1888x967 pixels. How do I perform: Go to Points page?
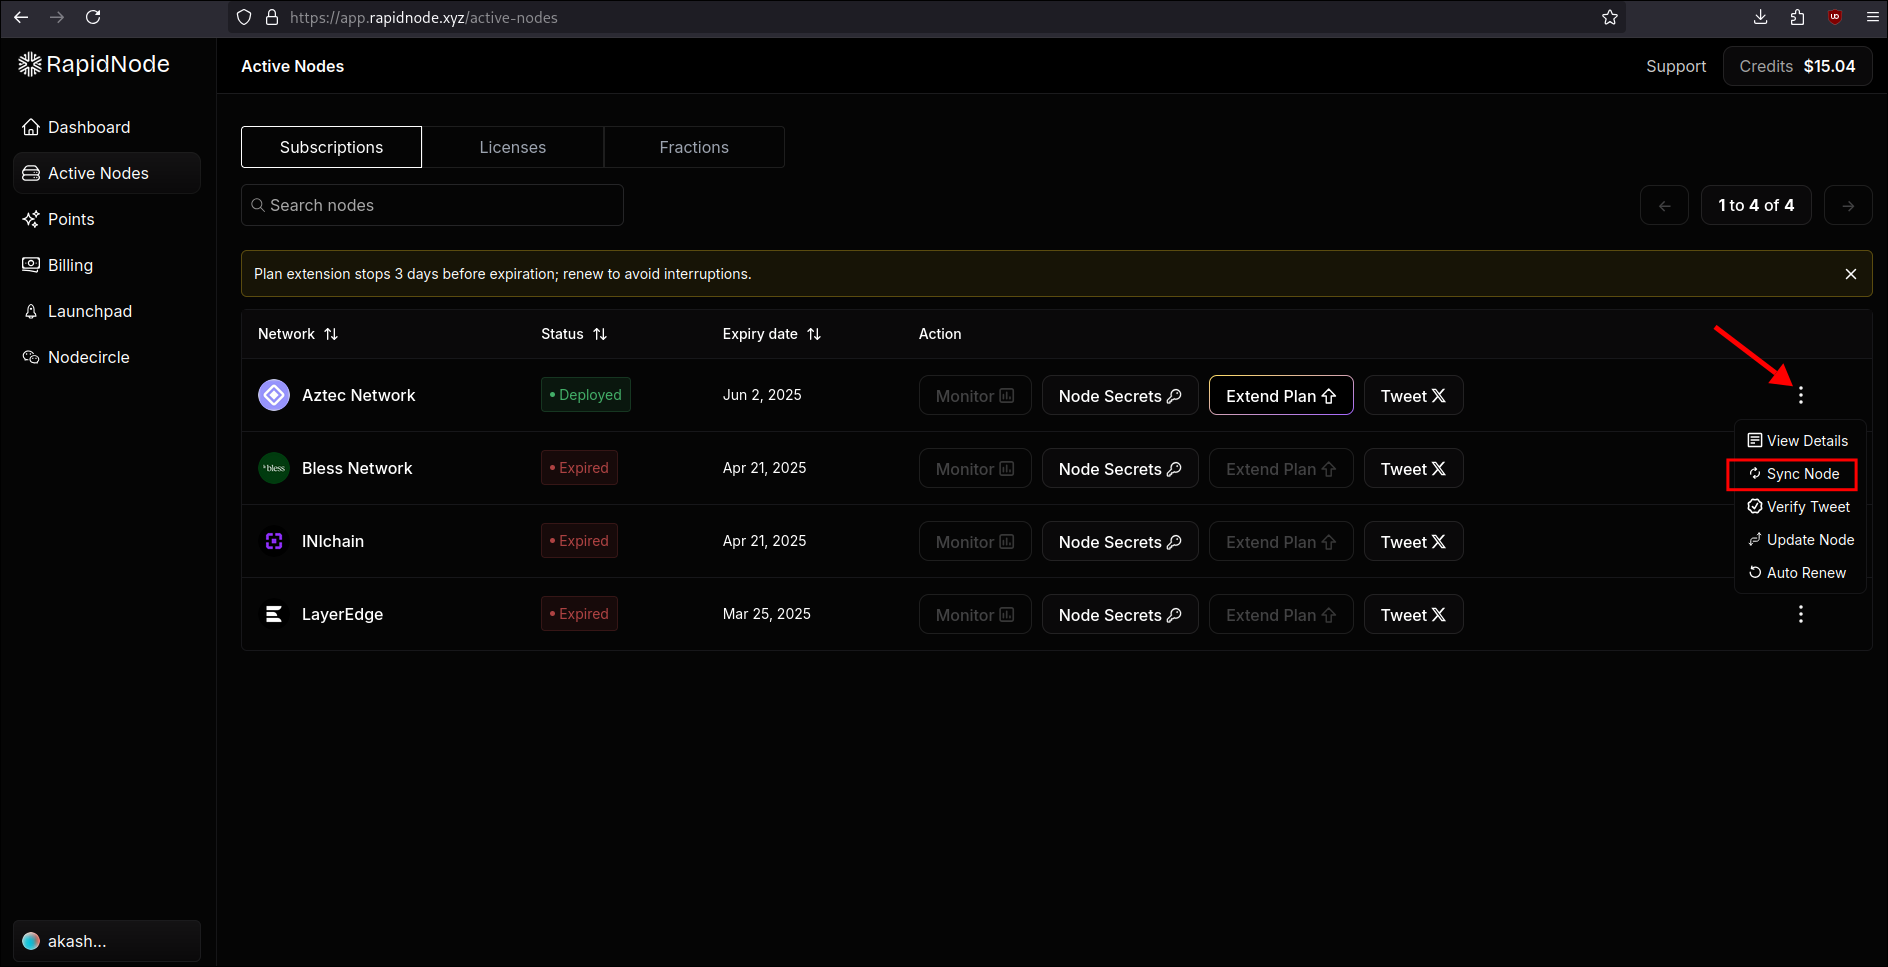coord(107,219)
